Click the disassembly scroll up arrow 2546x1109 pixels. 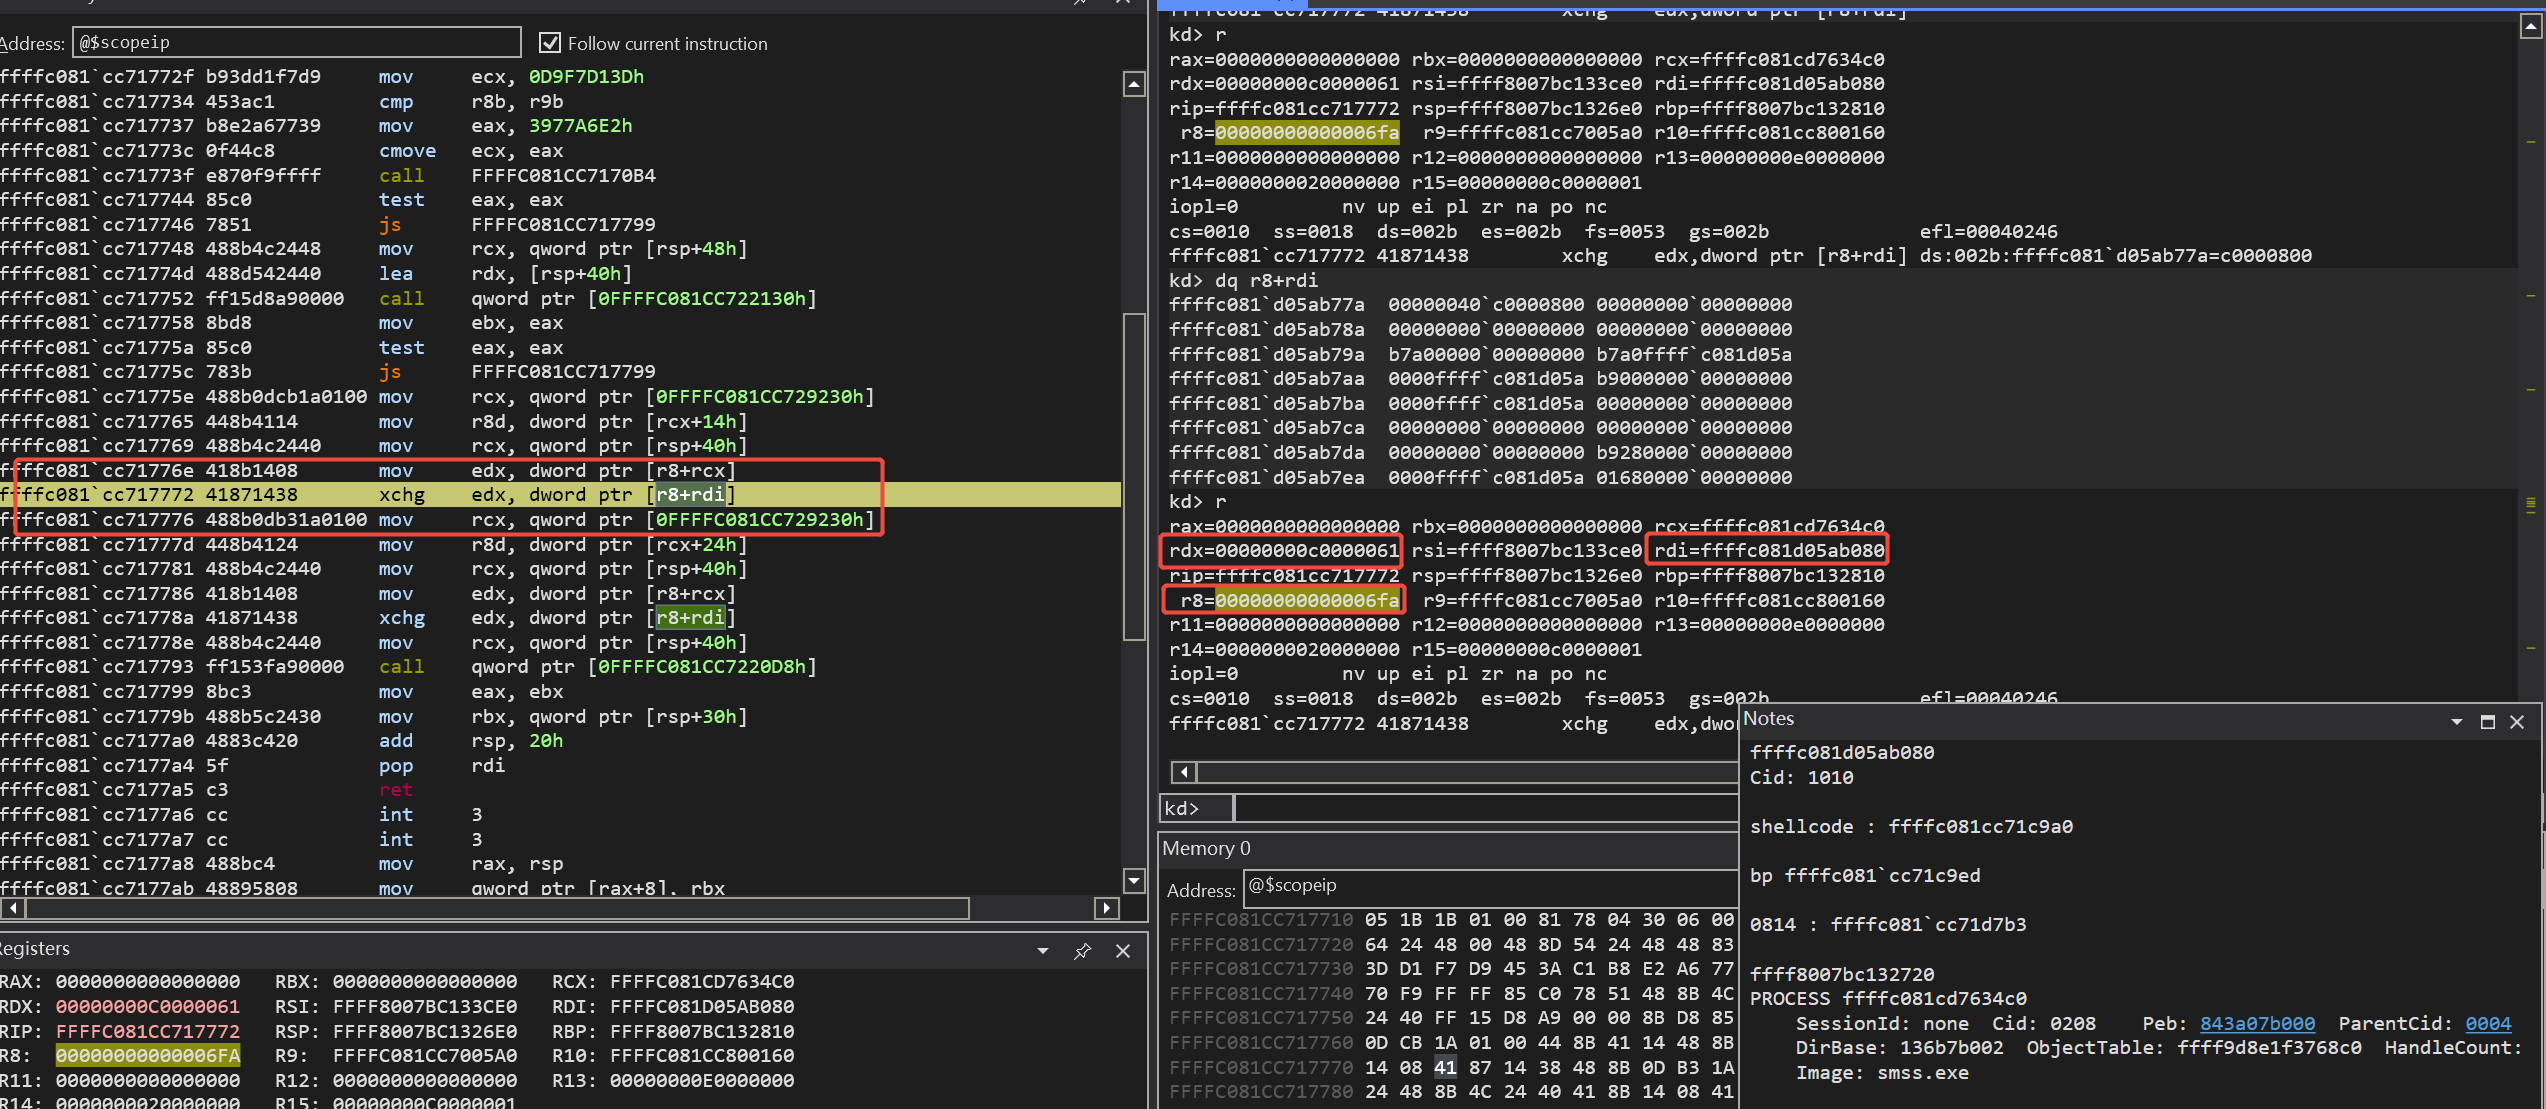[x=1134, y=84]
